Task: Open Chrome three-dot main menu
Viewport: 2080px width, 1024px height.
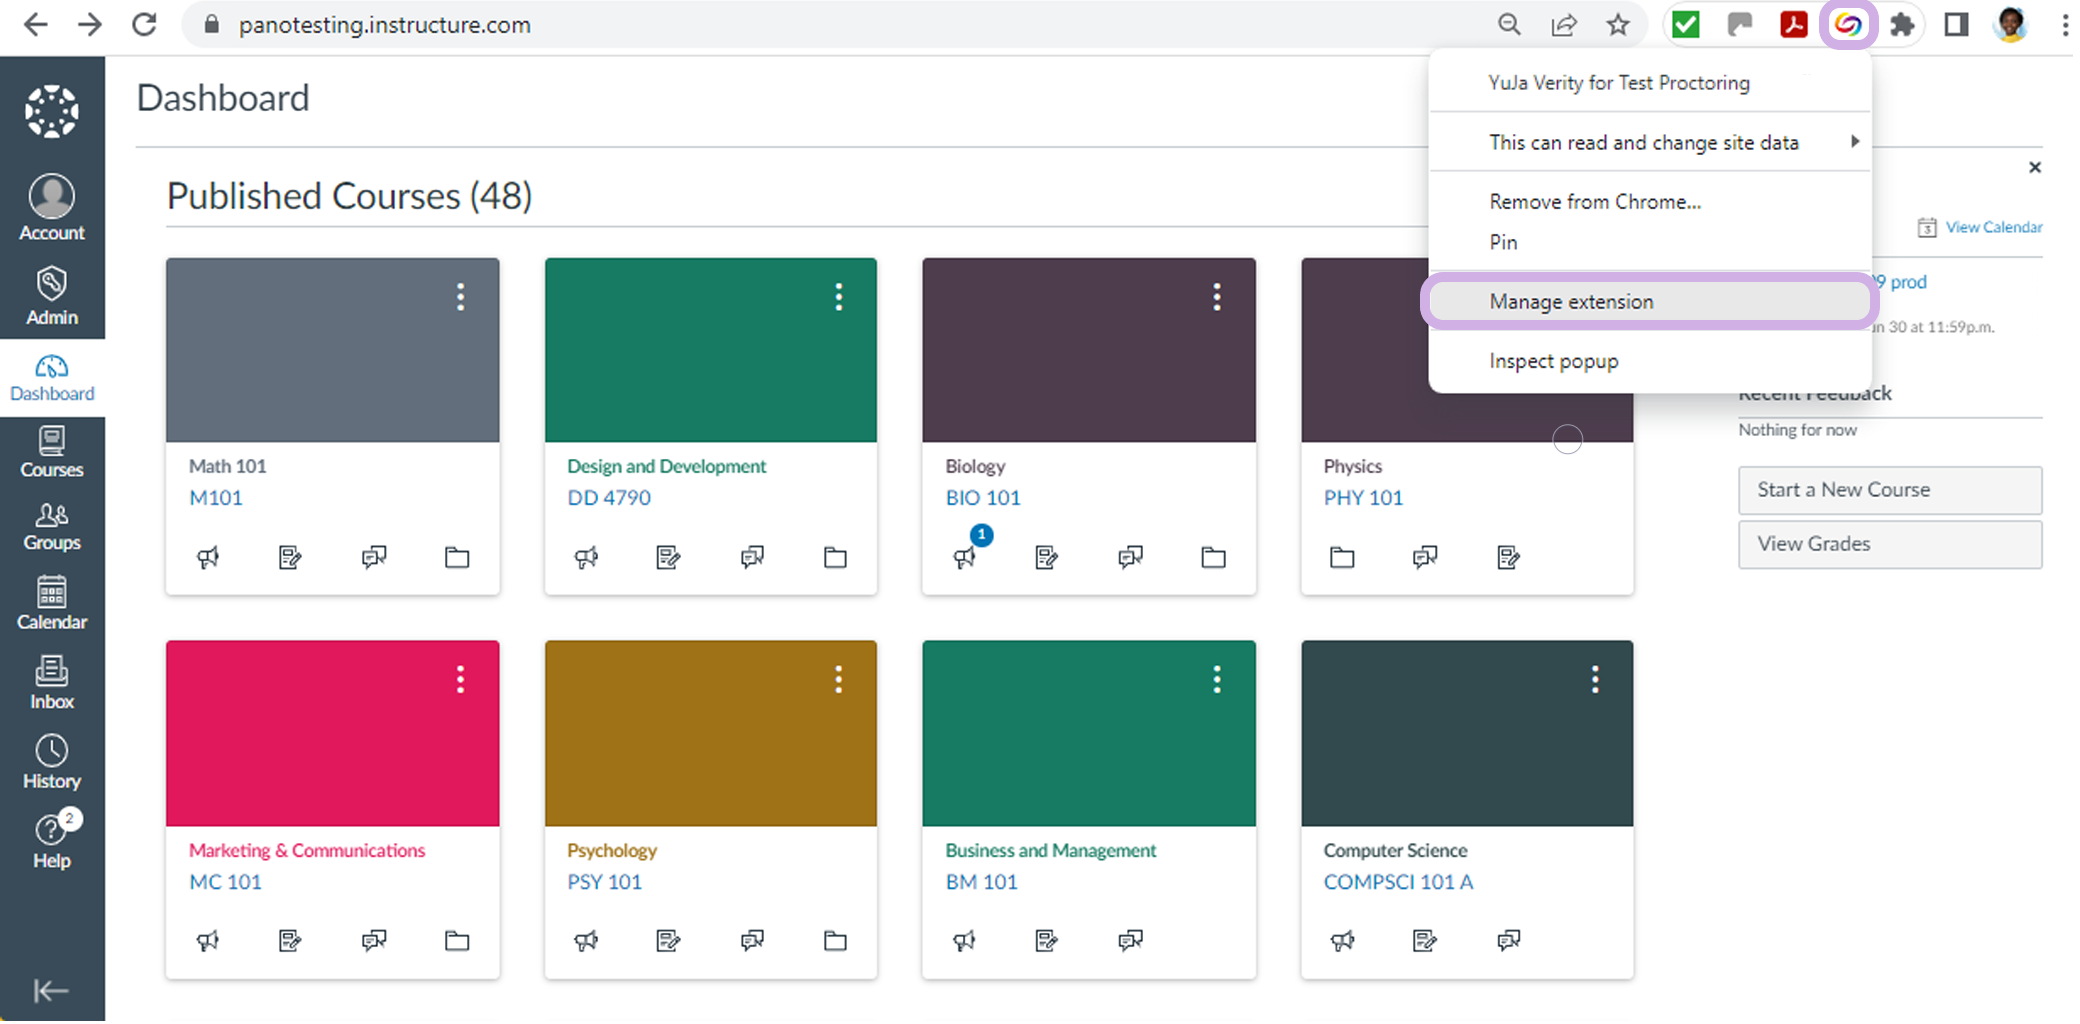Action: coord(2064,25)
